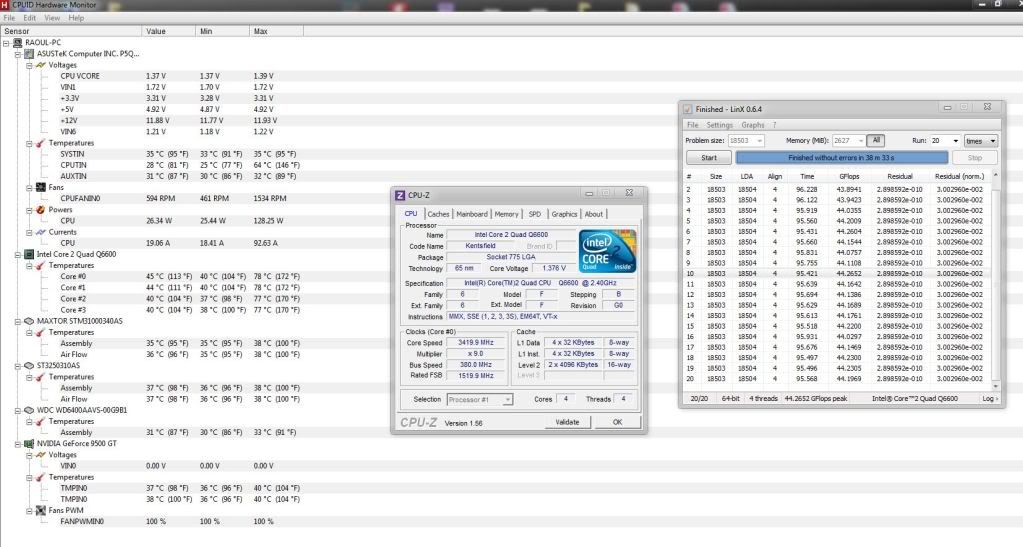The height and width of the screenshot is (547, 1023).
Task: Collapse the ASUSTeK Computer node
Action: 18,54
